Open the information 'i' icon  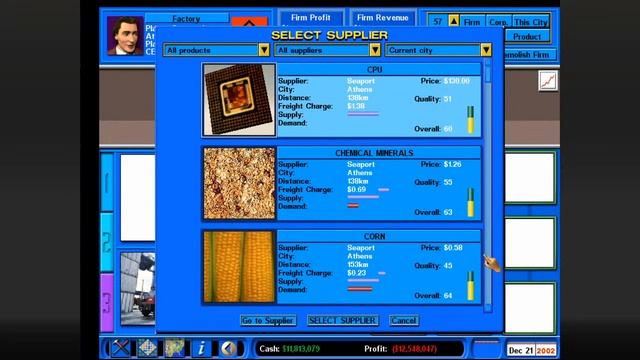point(201,348)
